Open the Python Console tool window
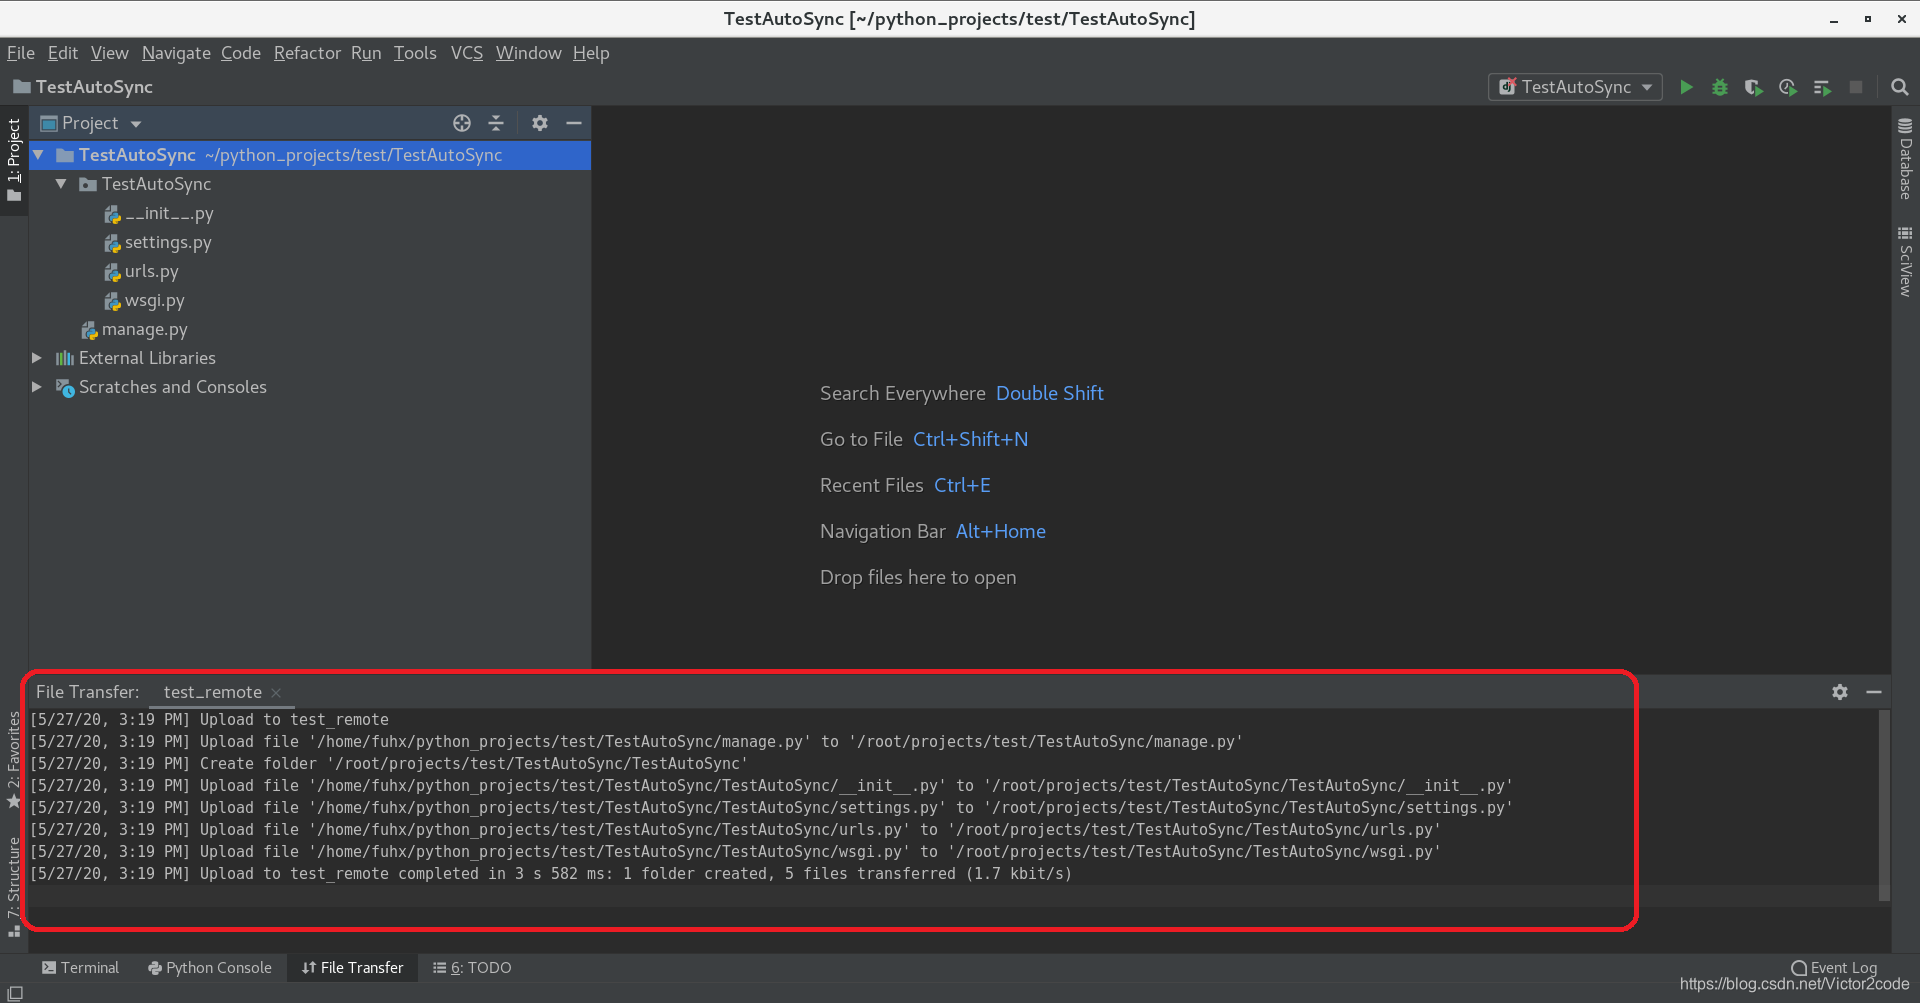Image resolution: width=1920 pixels, height=1003 pixels. tap(210, 968)
